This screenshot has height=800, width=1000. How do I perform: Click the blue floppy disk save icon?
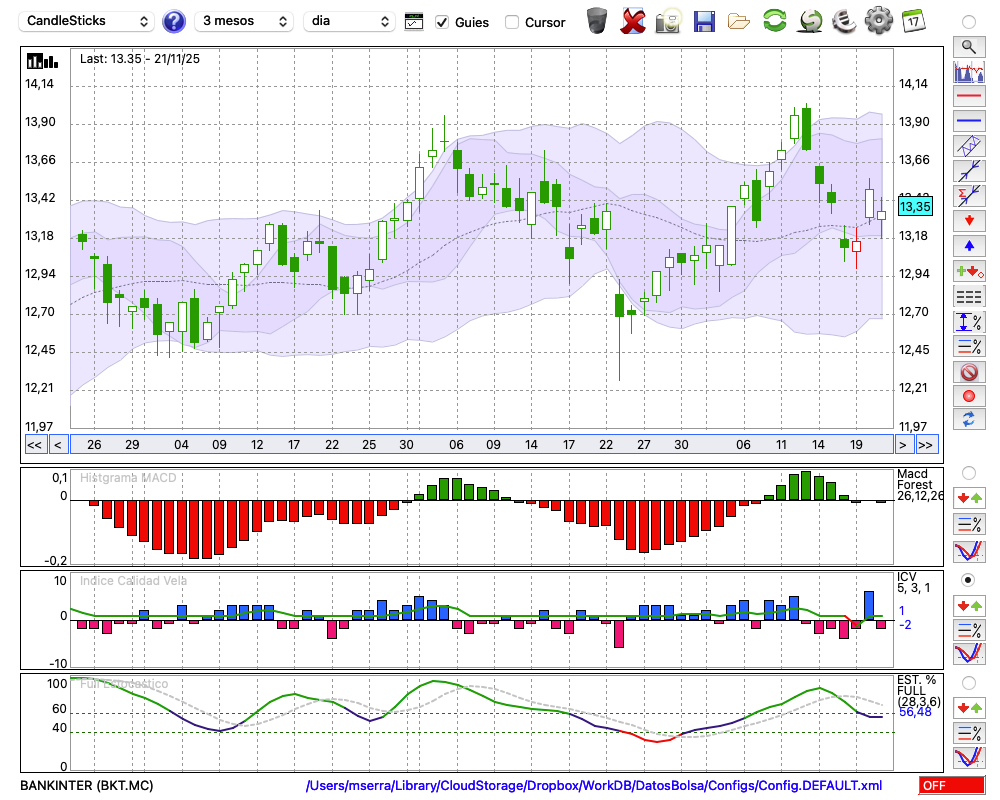(704, 21)
